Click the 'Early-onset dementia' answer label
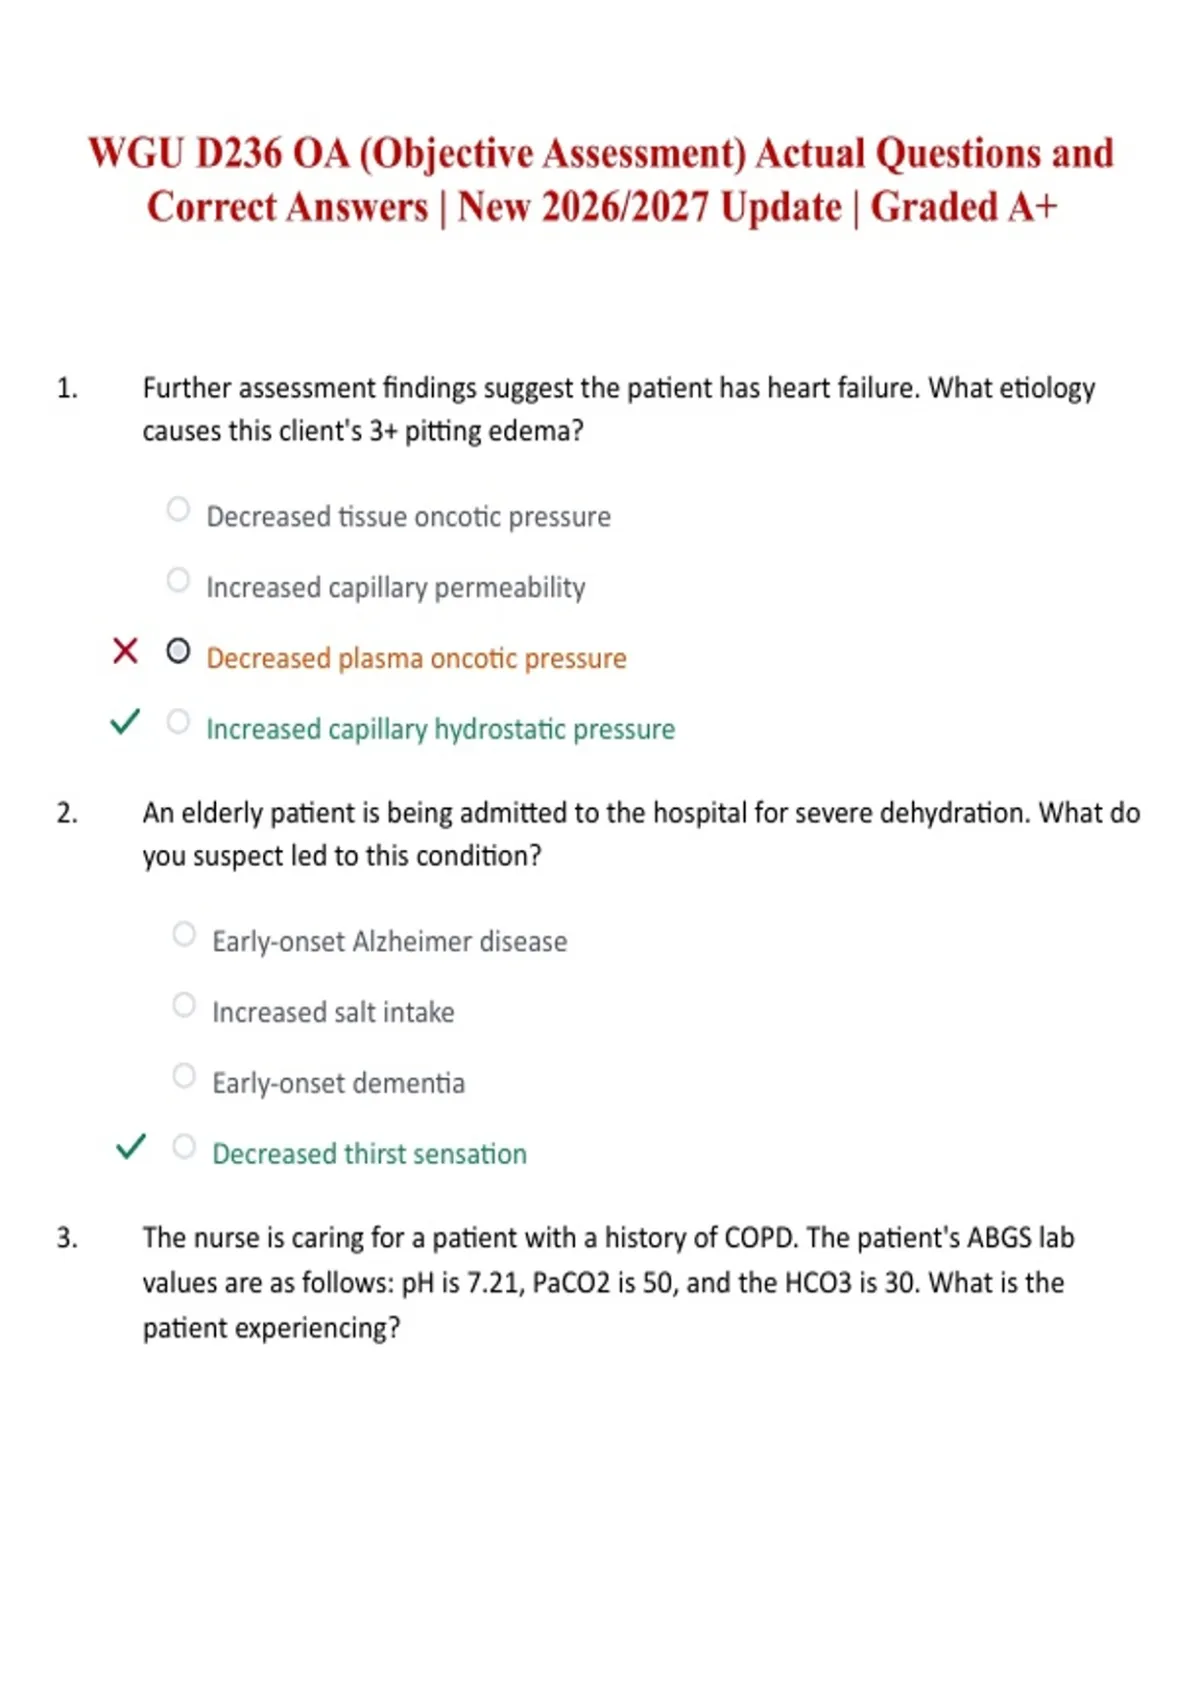This screenshot has height=1700, width=1200. pos(338,1083)
